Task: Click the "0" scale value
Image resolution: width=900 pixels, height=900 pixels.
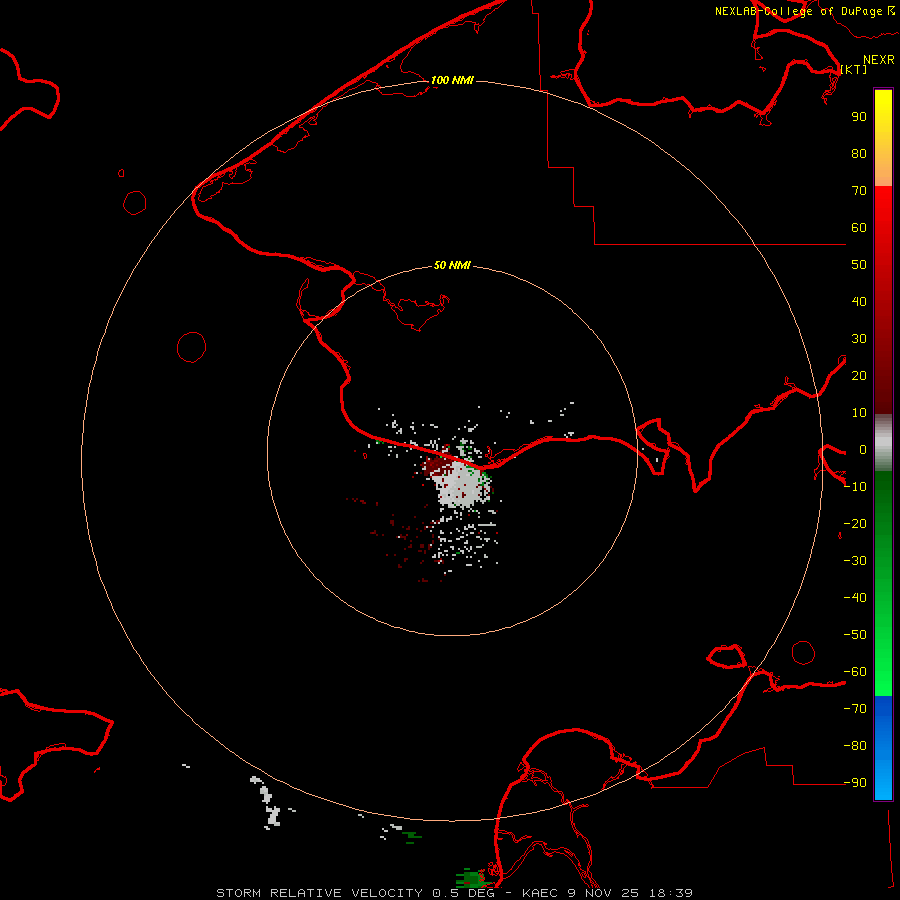Action: 863,449
